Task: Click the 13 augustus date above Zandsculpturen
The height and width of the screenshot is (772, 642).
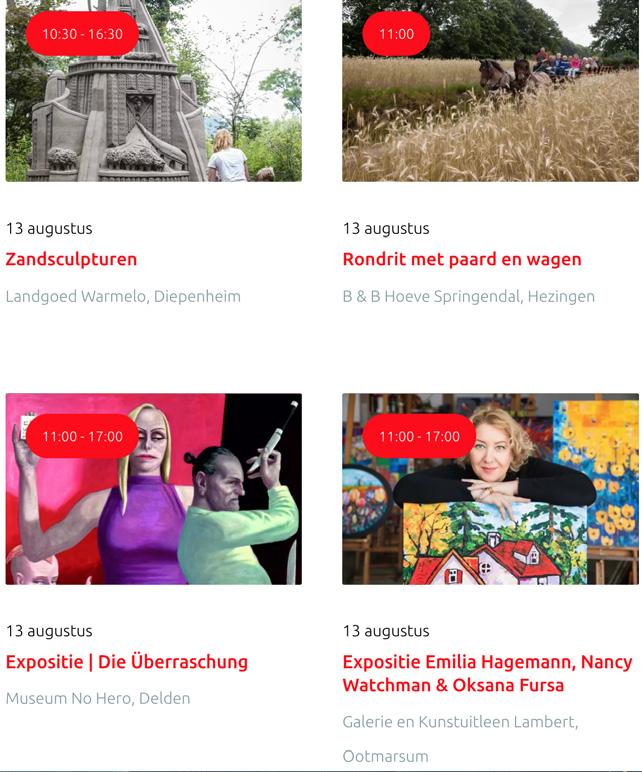Action: click(49, 228)
